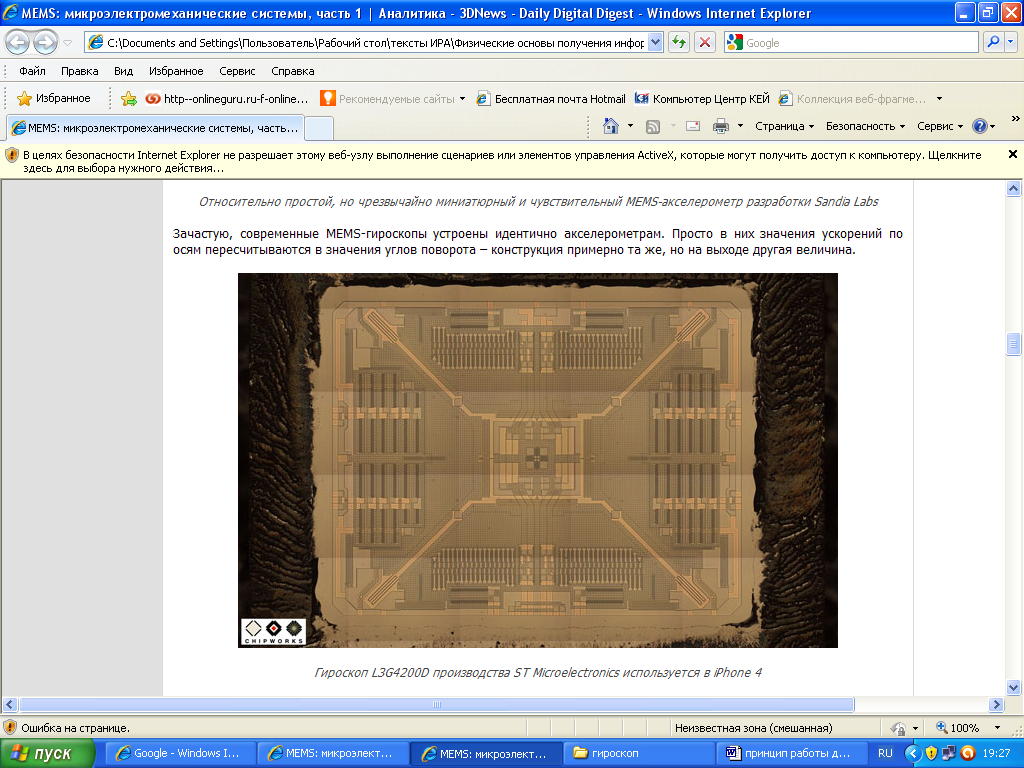The width and height of the screenshot is (1024, 768).
Task: Open the Избранное menu in menu bar
Action: point(176,71)
